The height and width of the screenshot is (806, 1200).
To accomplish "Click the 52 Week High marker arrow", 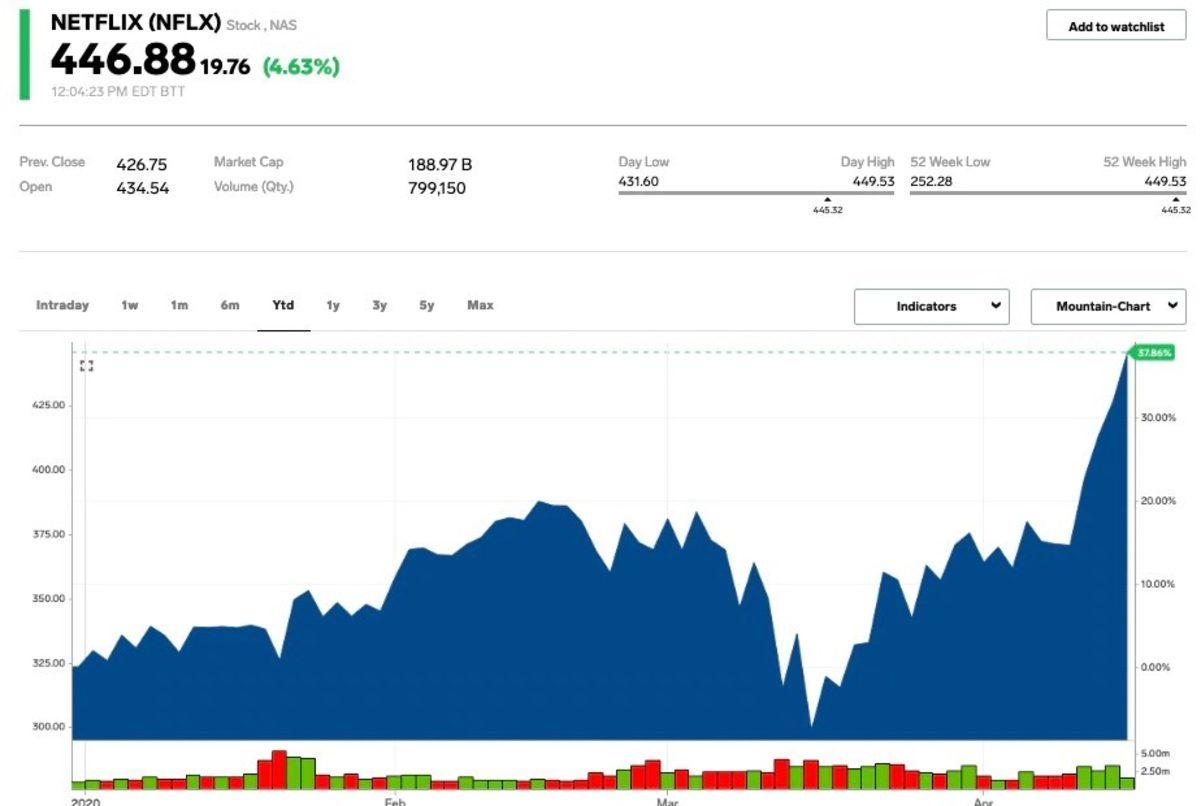I will tap(1175, 199).
